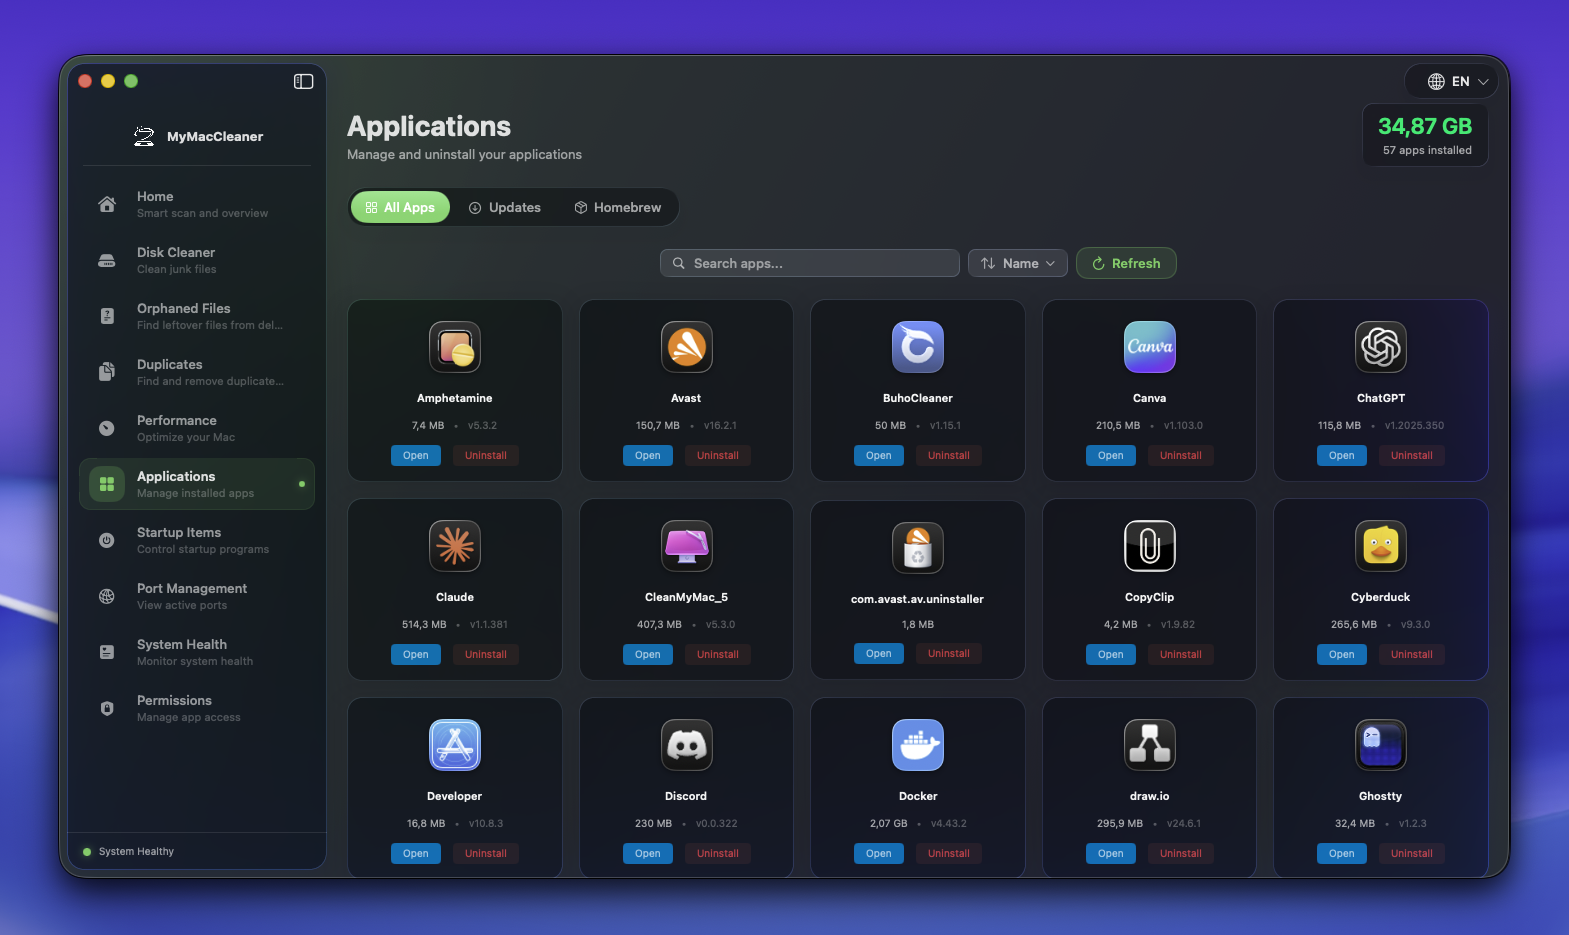Uninstall the Avast app
Screen dimensions: 1569x935
point(718,455)
